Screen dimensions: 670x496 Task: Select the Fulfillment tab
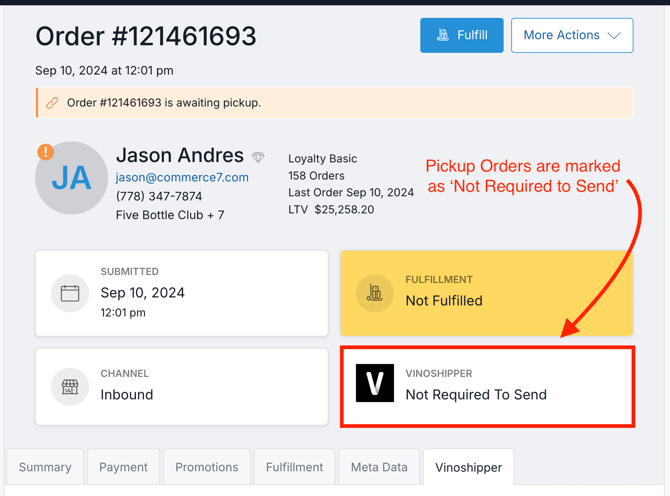[294, 467]
